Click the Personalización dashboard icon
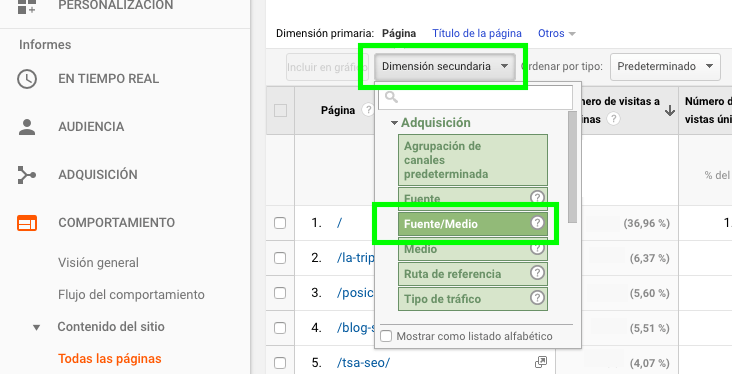Image resolution: width=732 pixels, height=374 pixels. tap(27, 7)
